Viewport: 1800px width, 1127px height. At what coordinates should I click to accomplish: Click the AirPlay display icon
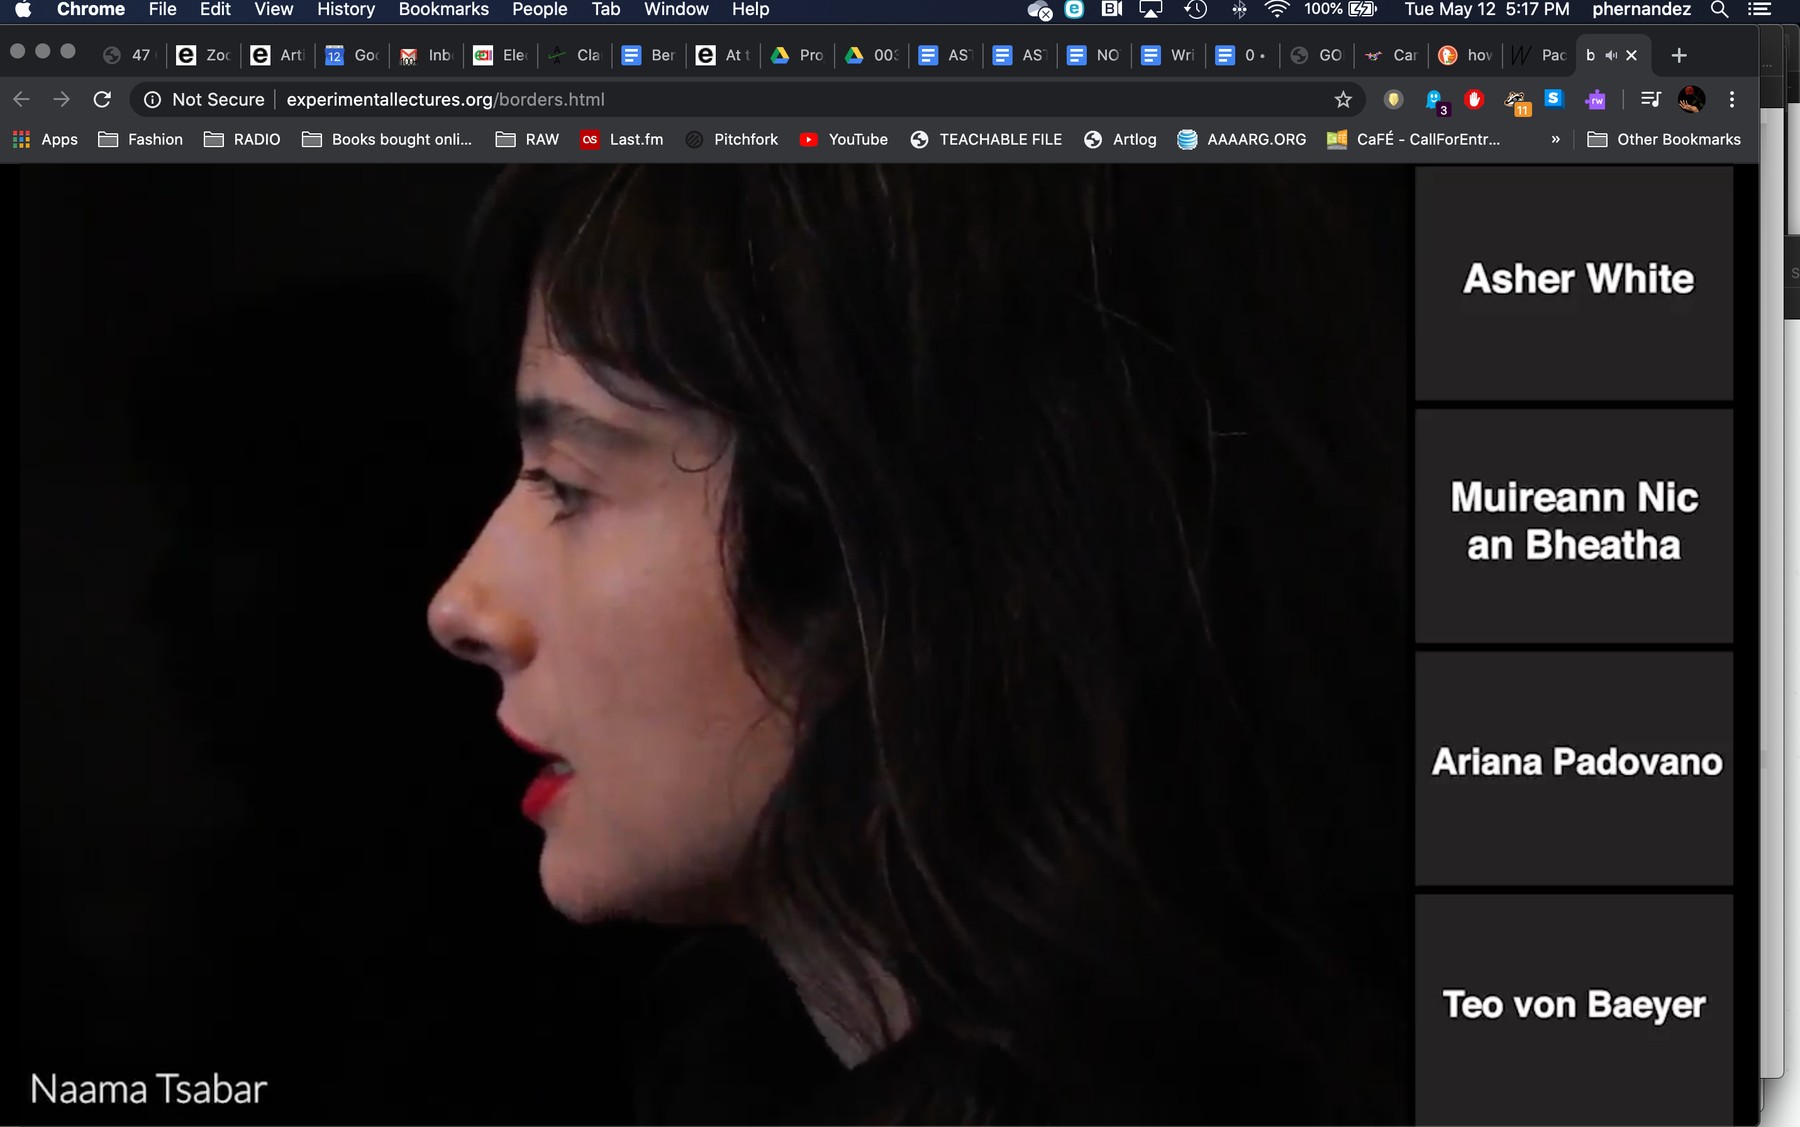click(1151, 10)
